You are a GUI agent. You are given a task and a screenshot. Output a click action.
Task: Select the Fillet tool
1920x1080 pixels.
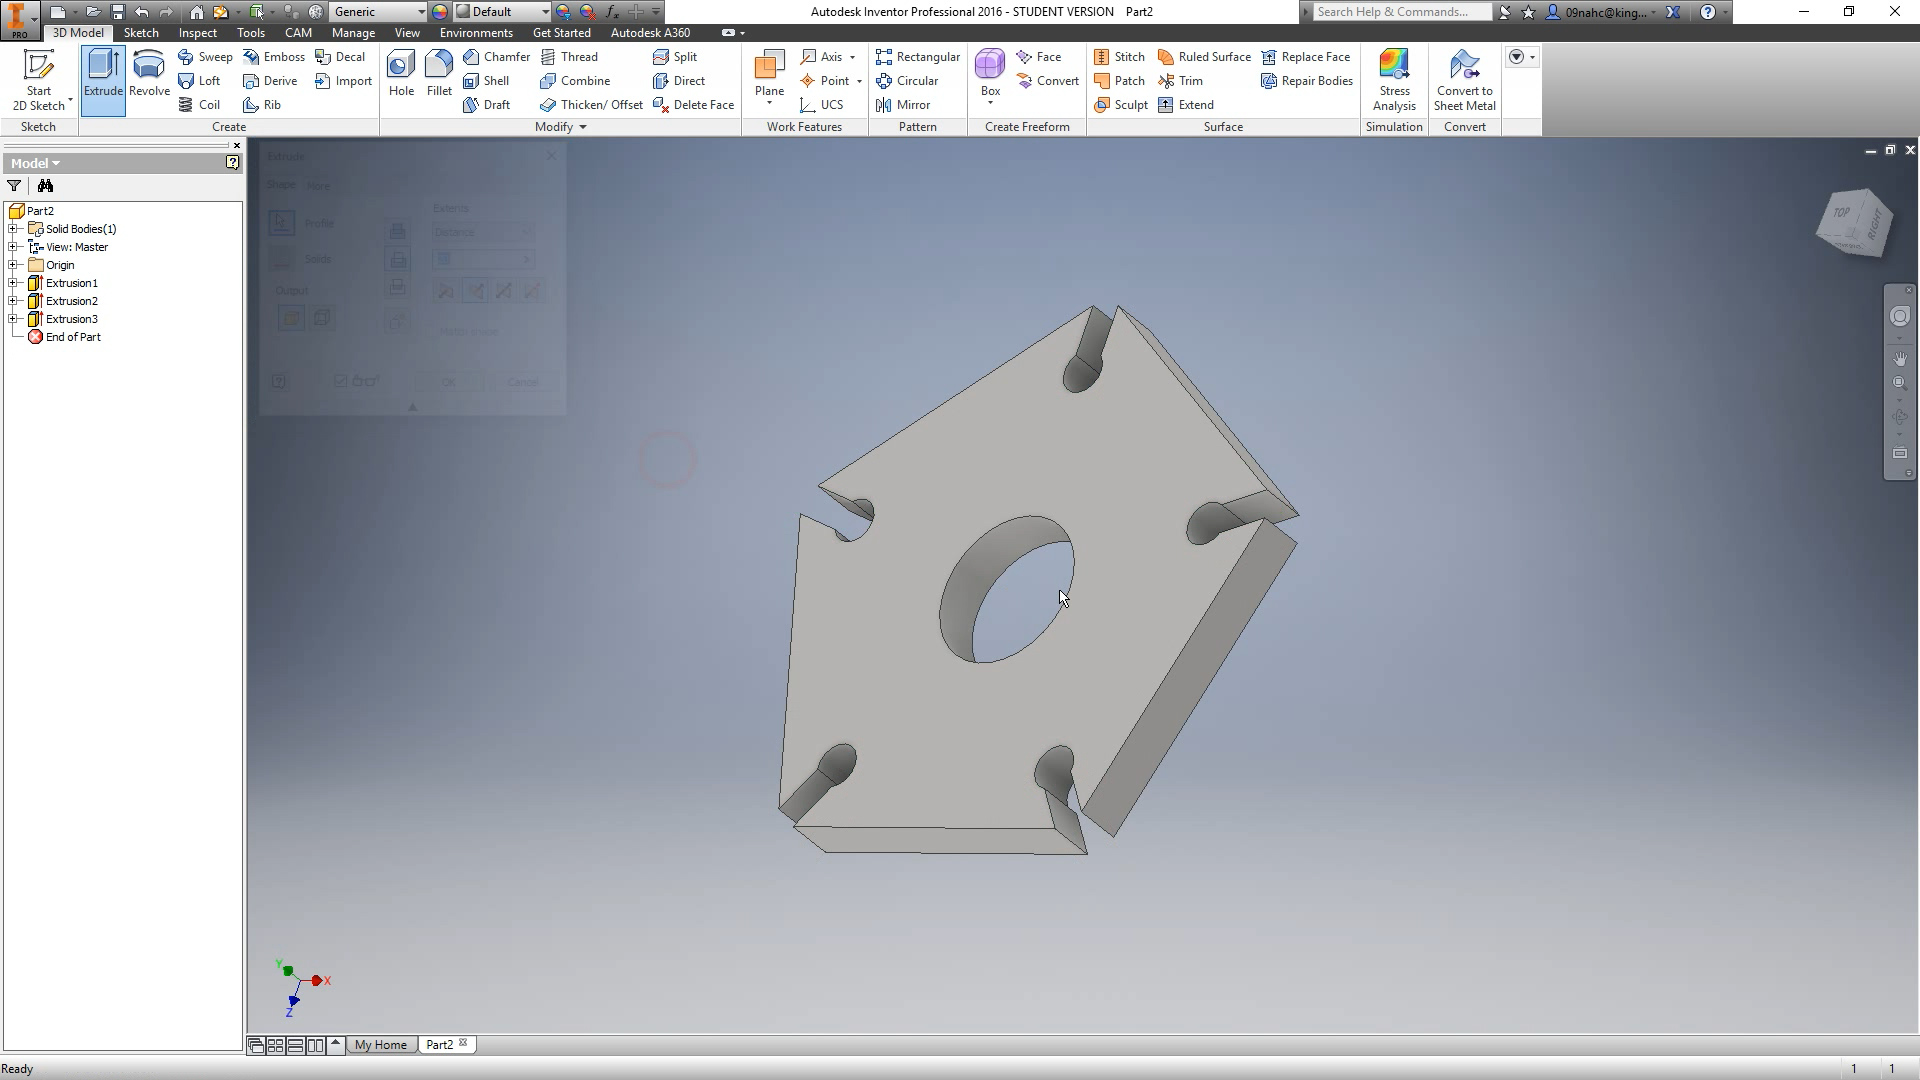[439, 74]
